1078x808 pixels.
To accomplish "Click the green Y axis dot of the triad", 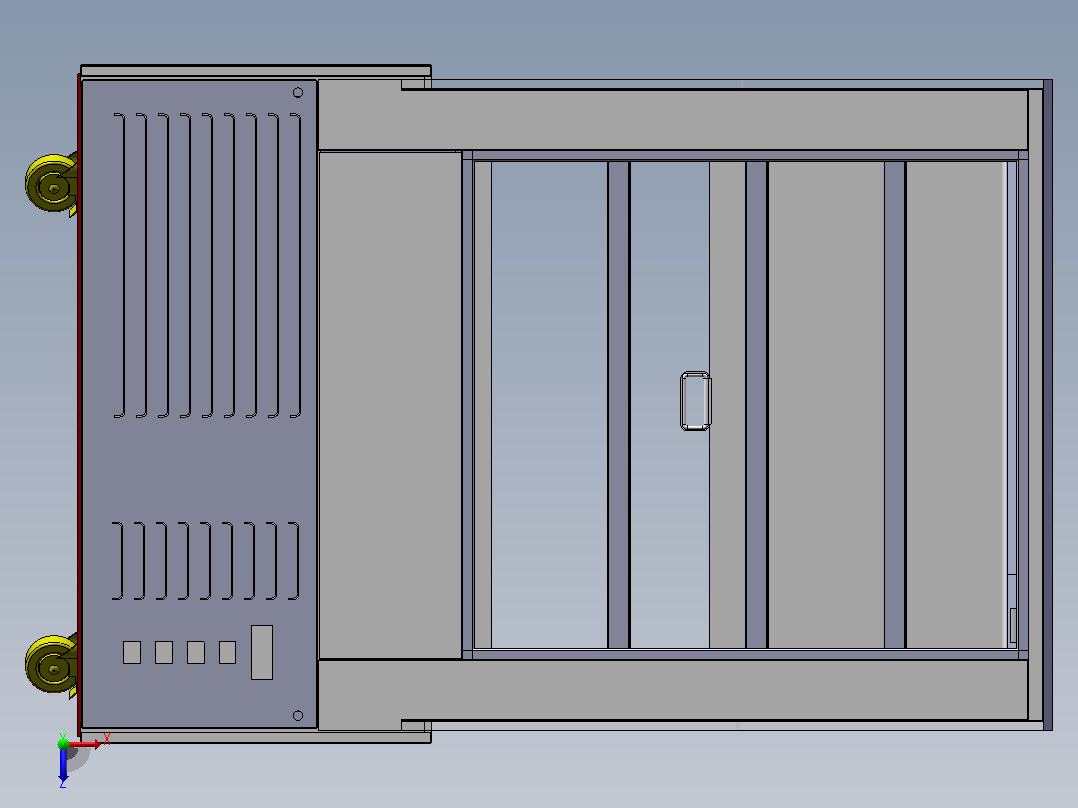I will click(63, 743).
